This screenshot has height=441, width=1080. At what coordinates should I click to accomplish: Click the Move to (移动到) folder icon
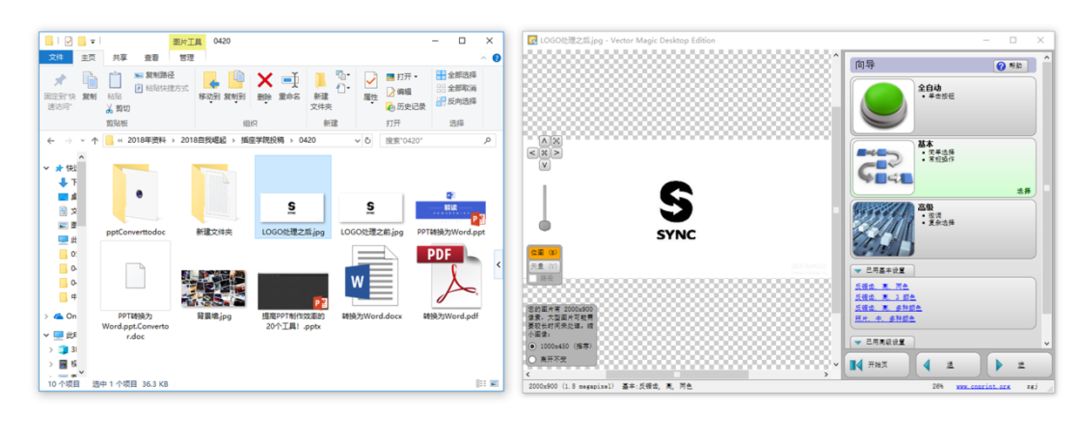click(x=209, y=81)
